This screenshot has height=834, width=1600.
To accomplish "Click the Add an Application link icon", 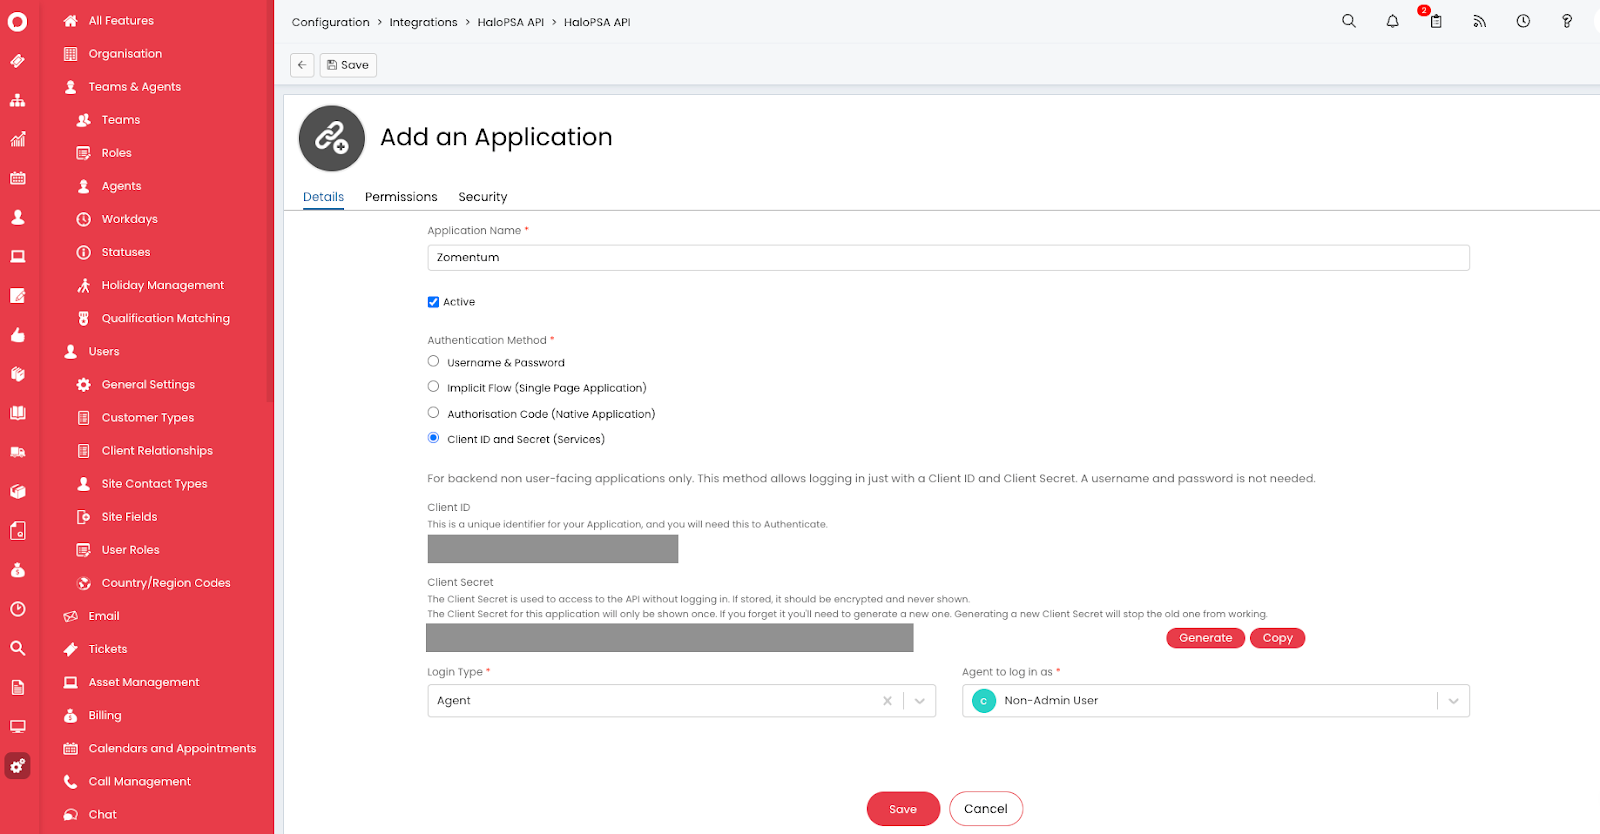I will 331,138.
